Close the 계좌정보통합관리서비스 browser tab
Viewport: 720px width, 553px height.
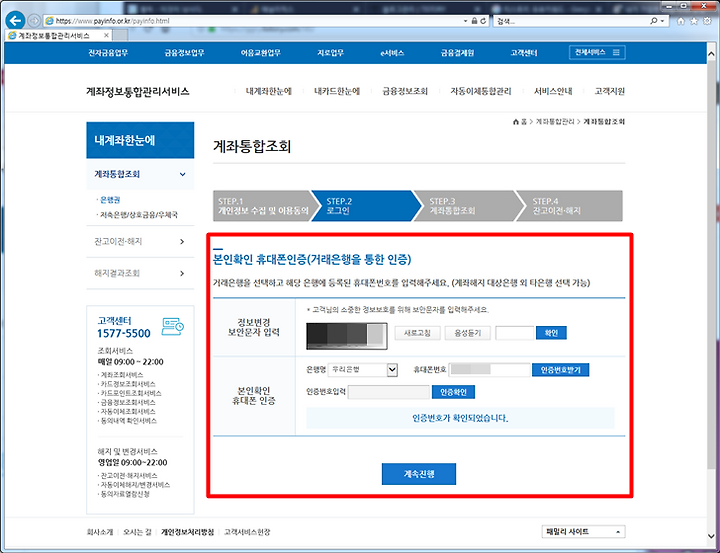(x=106, y=35)
